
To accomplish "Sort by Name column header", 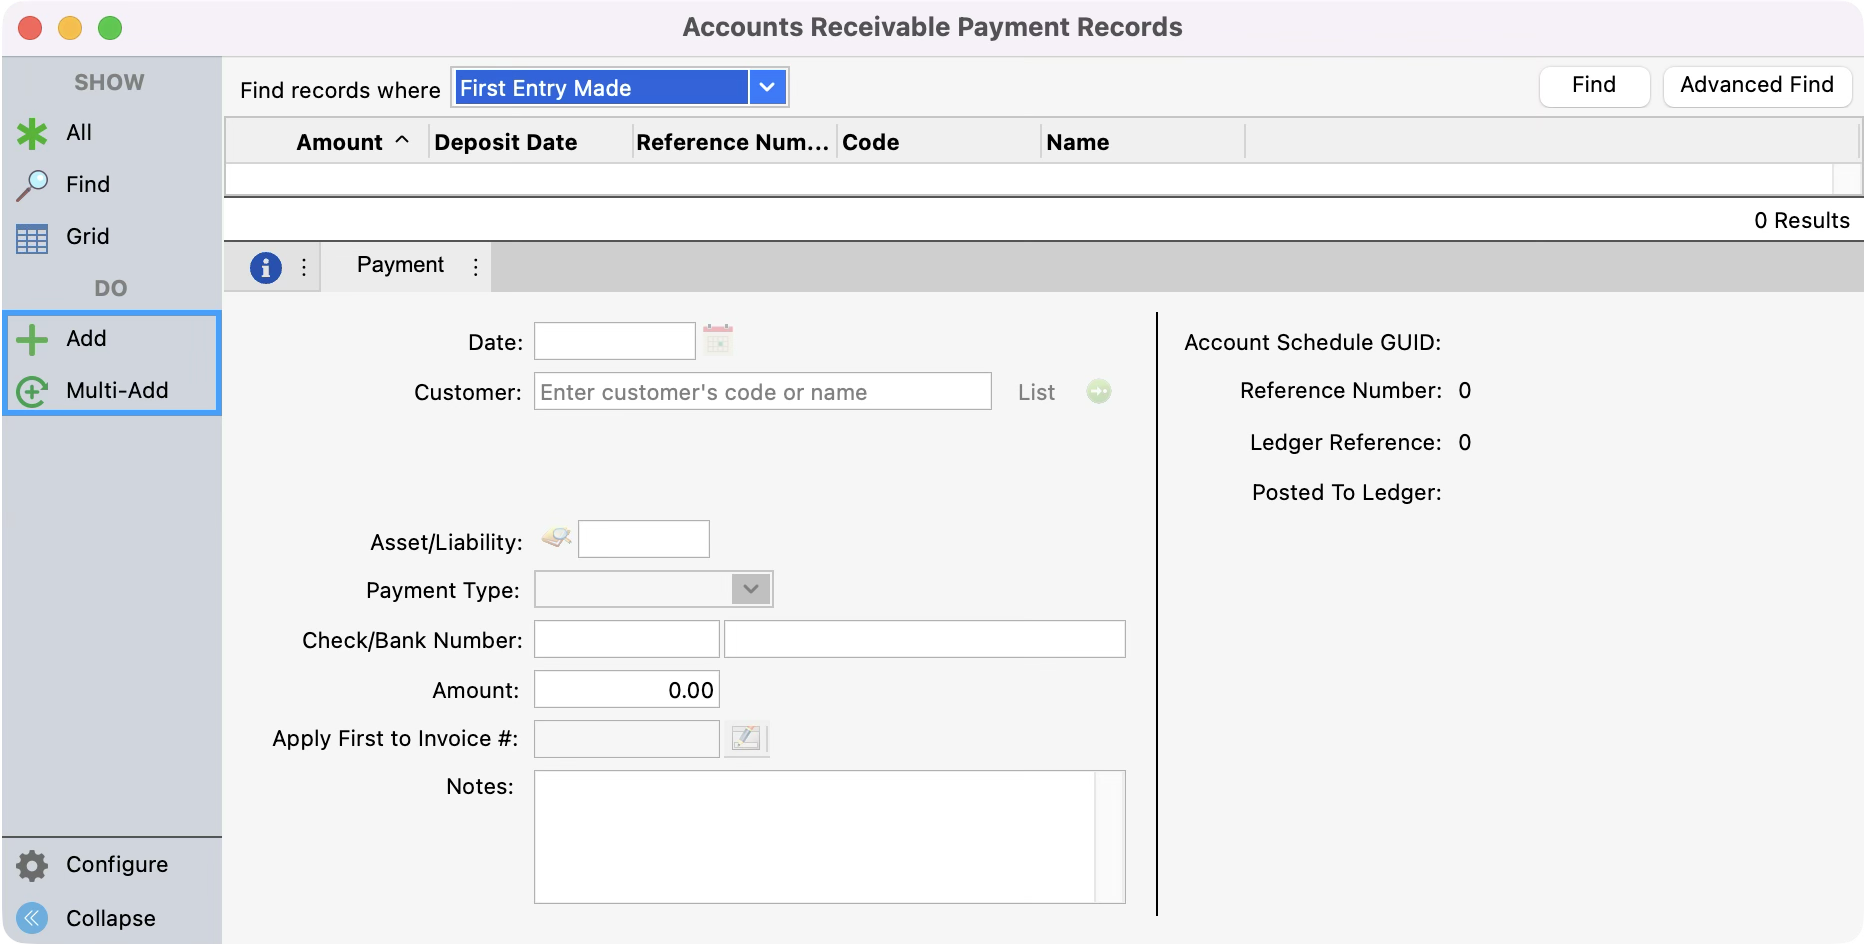I will (x=1143, y=142).
